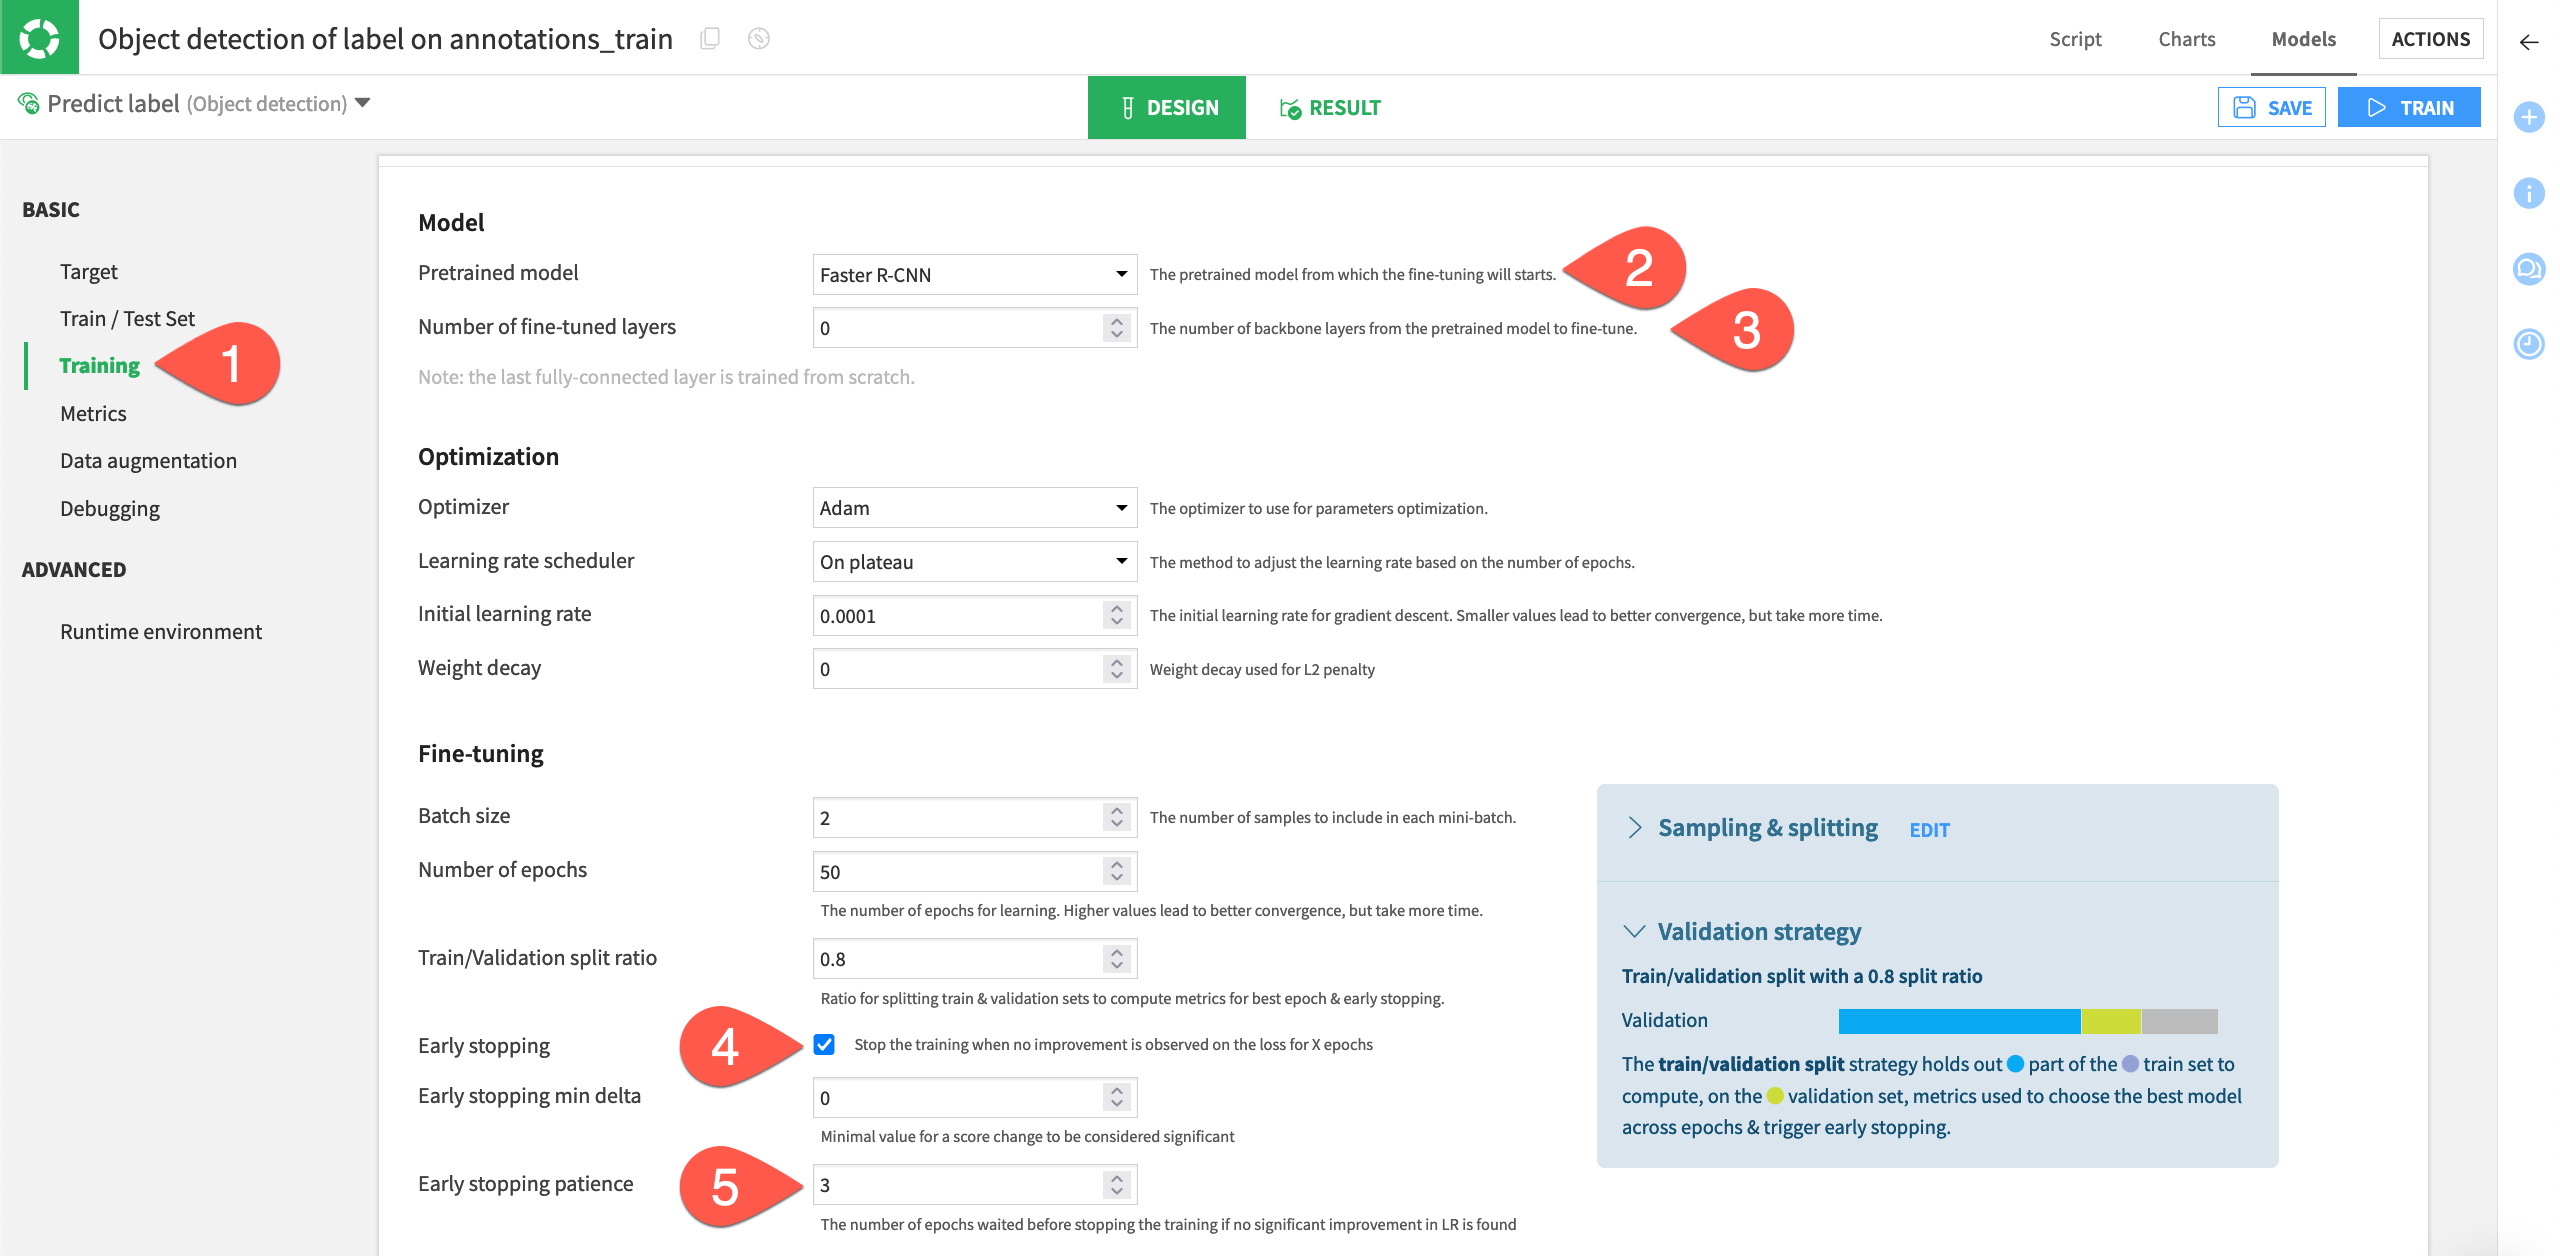Click the blue TRAIN button

coord(2409,108)
